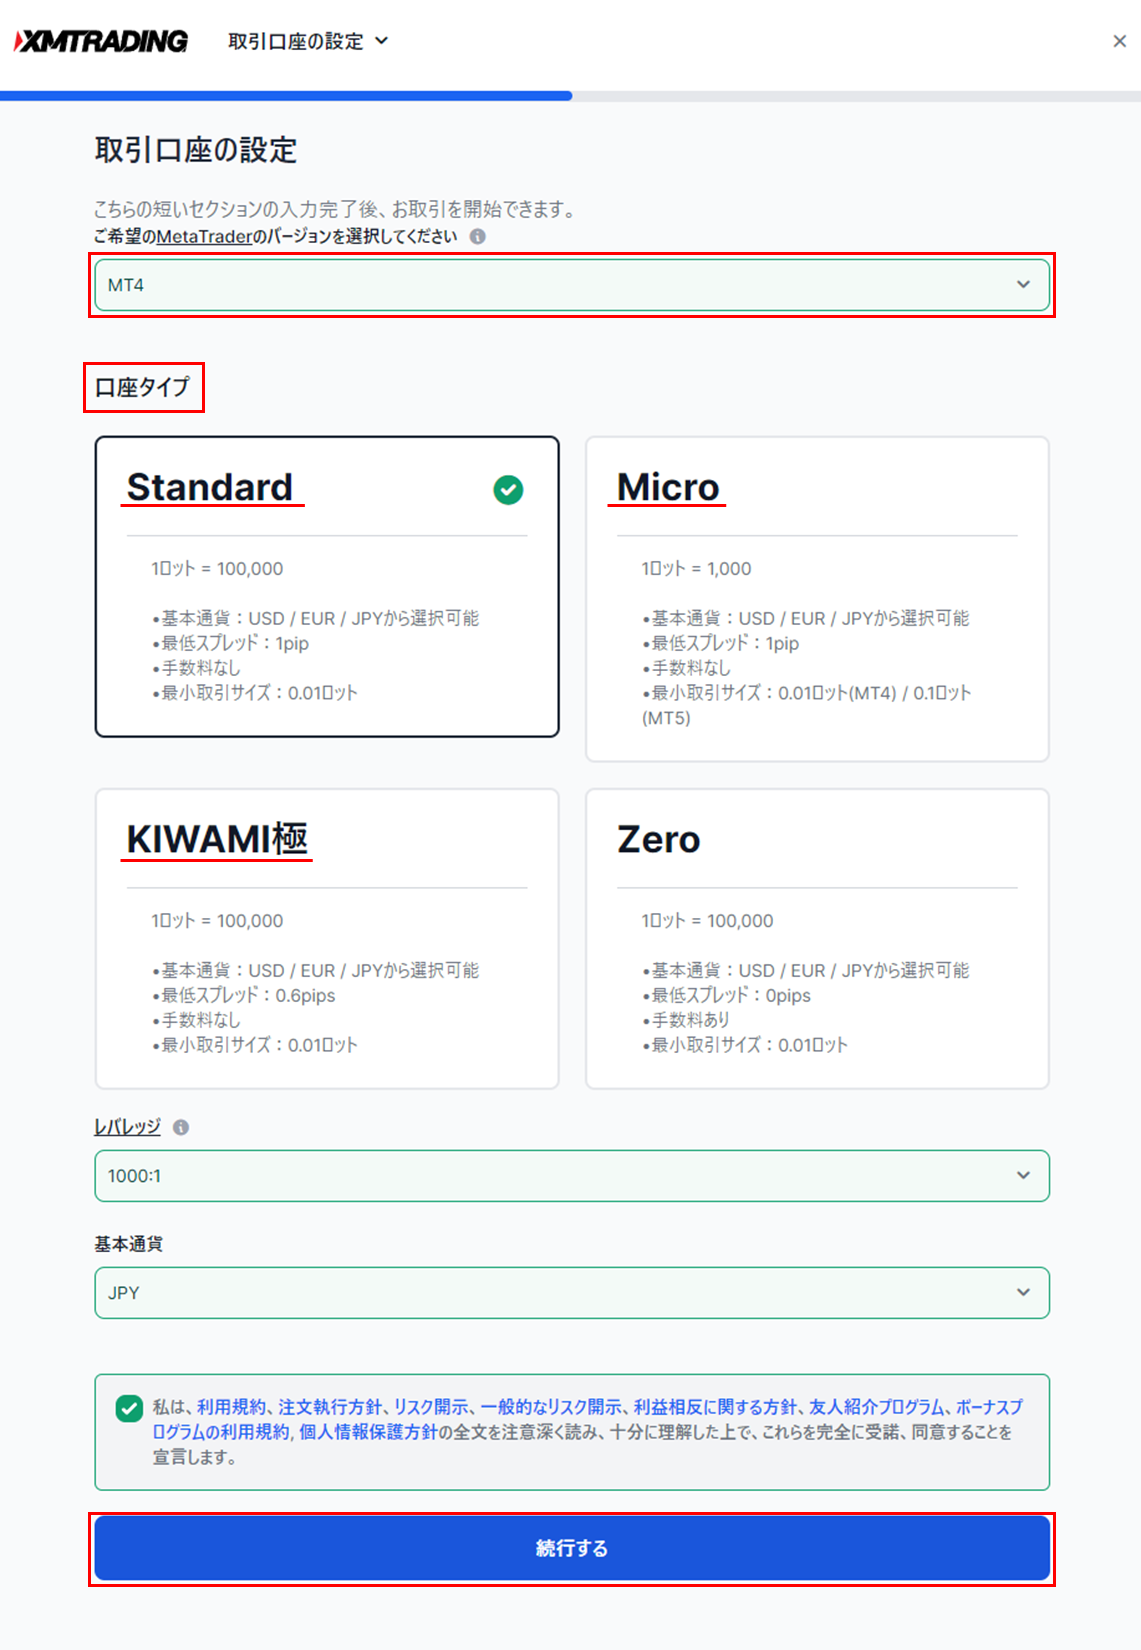
Task: Open the 注文執行方針 link
Action: 330,1407
